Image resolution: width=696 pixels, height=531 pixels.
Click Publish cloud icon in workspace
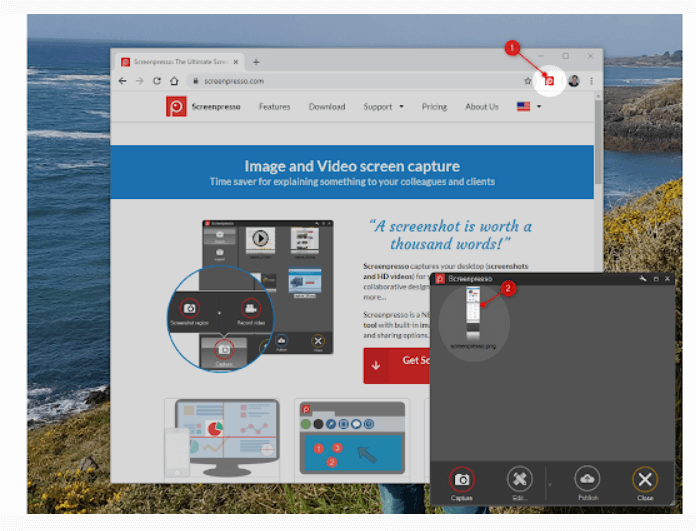[587, 483]
